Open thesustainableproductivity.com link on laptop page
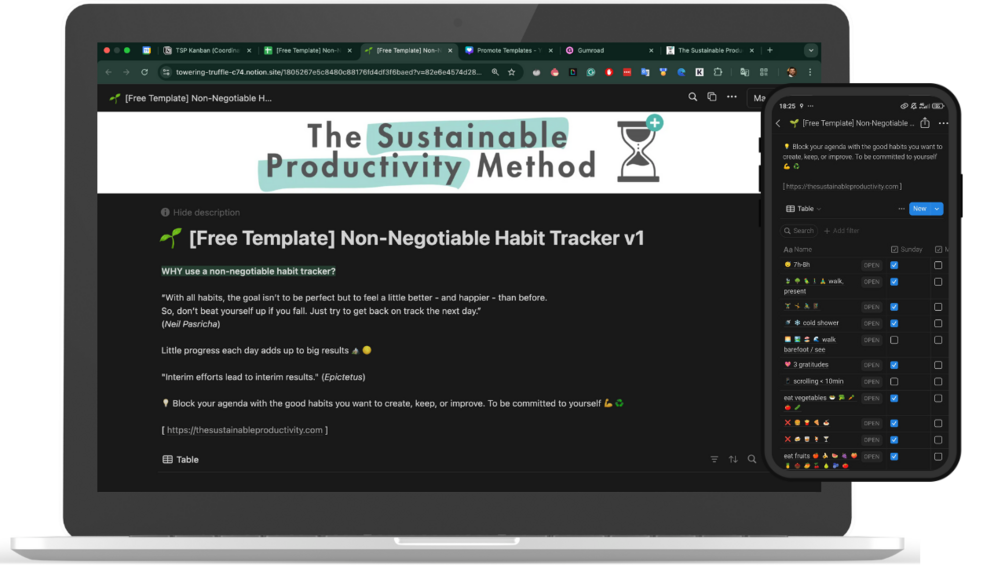This screenshot has width=1005, height=565. [244, 430]
